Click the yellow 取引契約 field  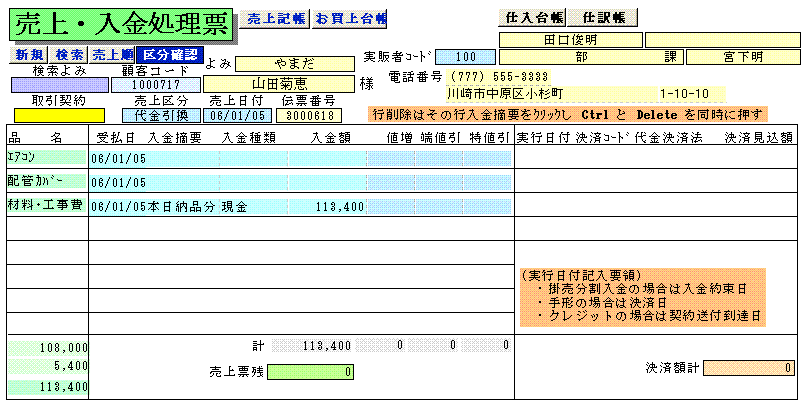point(59,115)
